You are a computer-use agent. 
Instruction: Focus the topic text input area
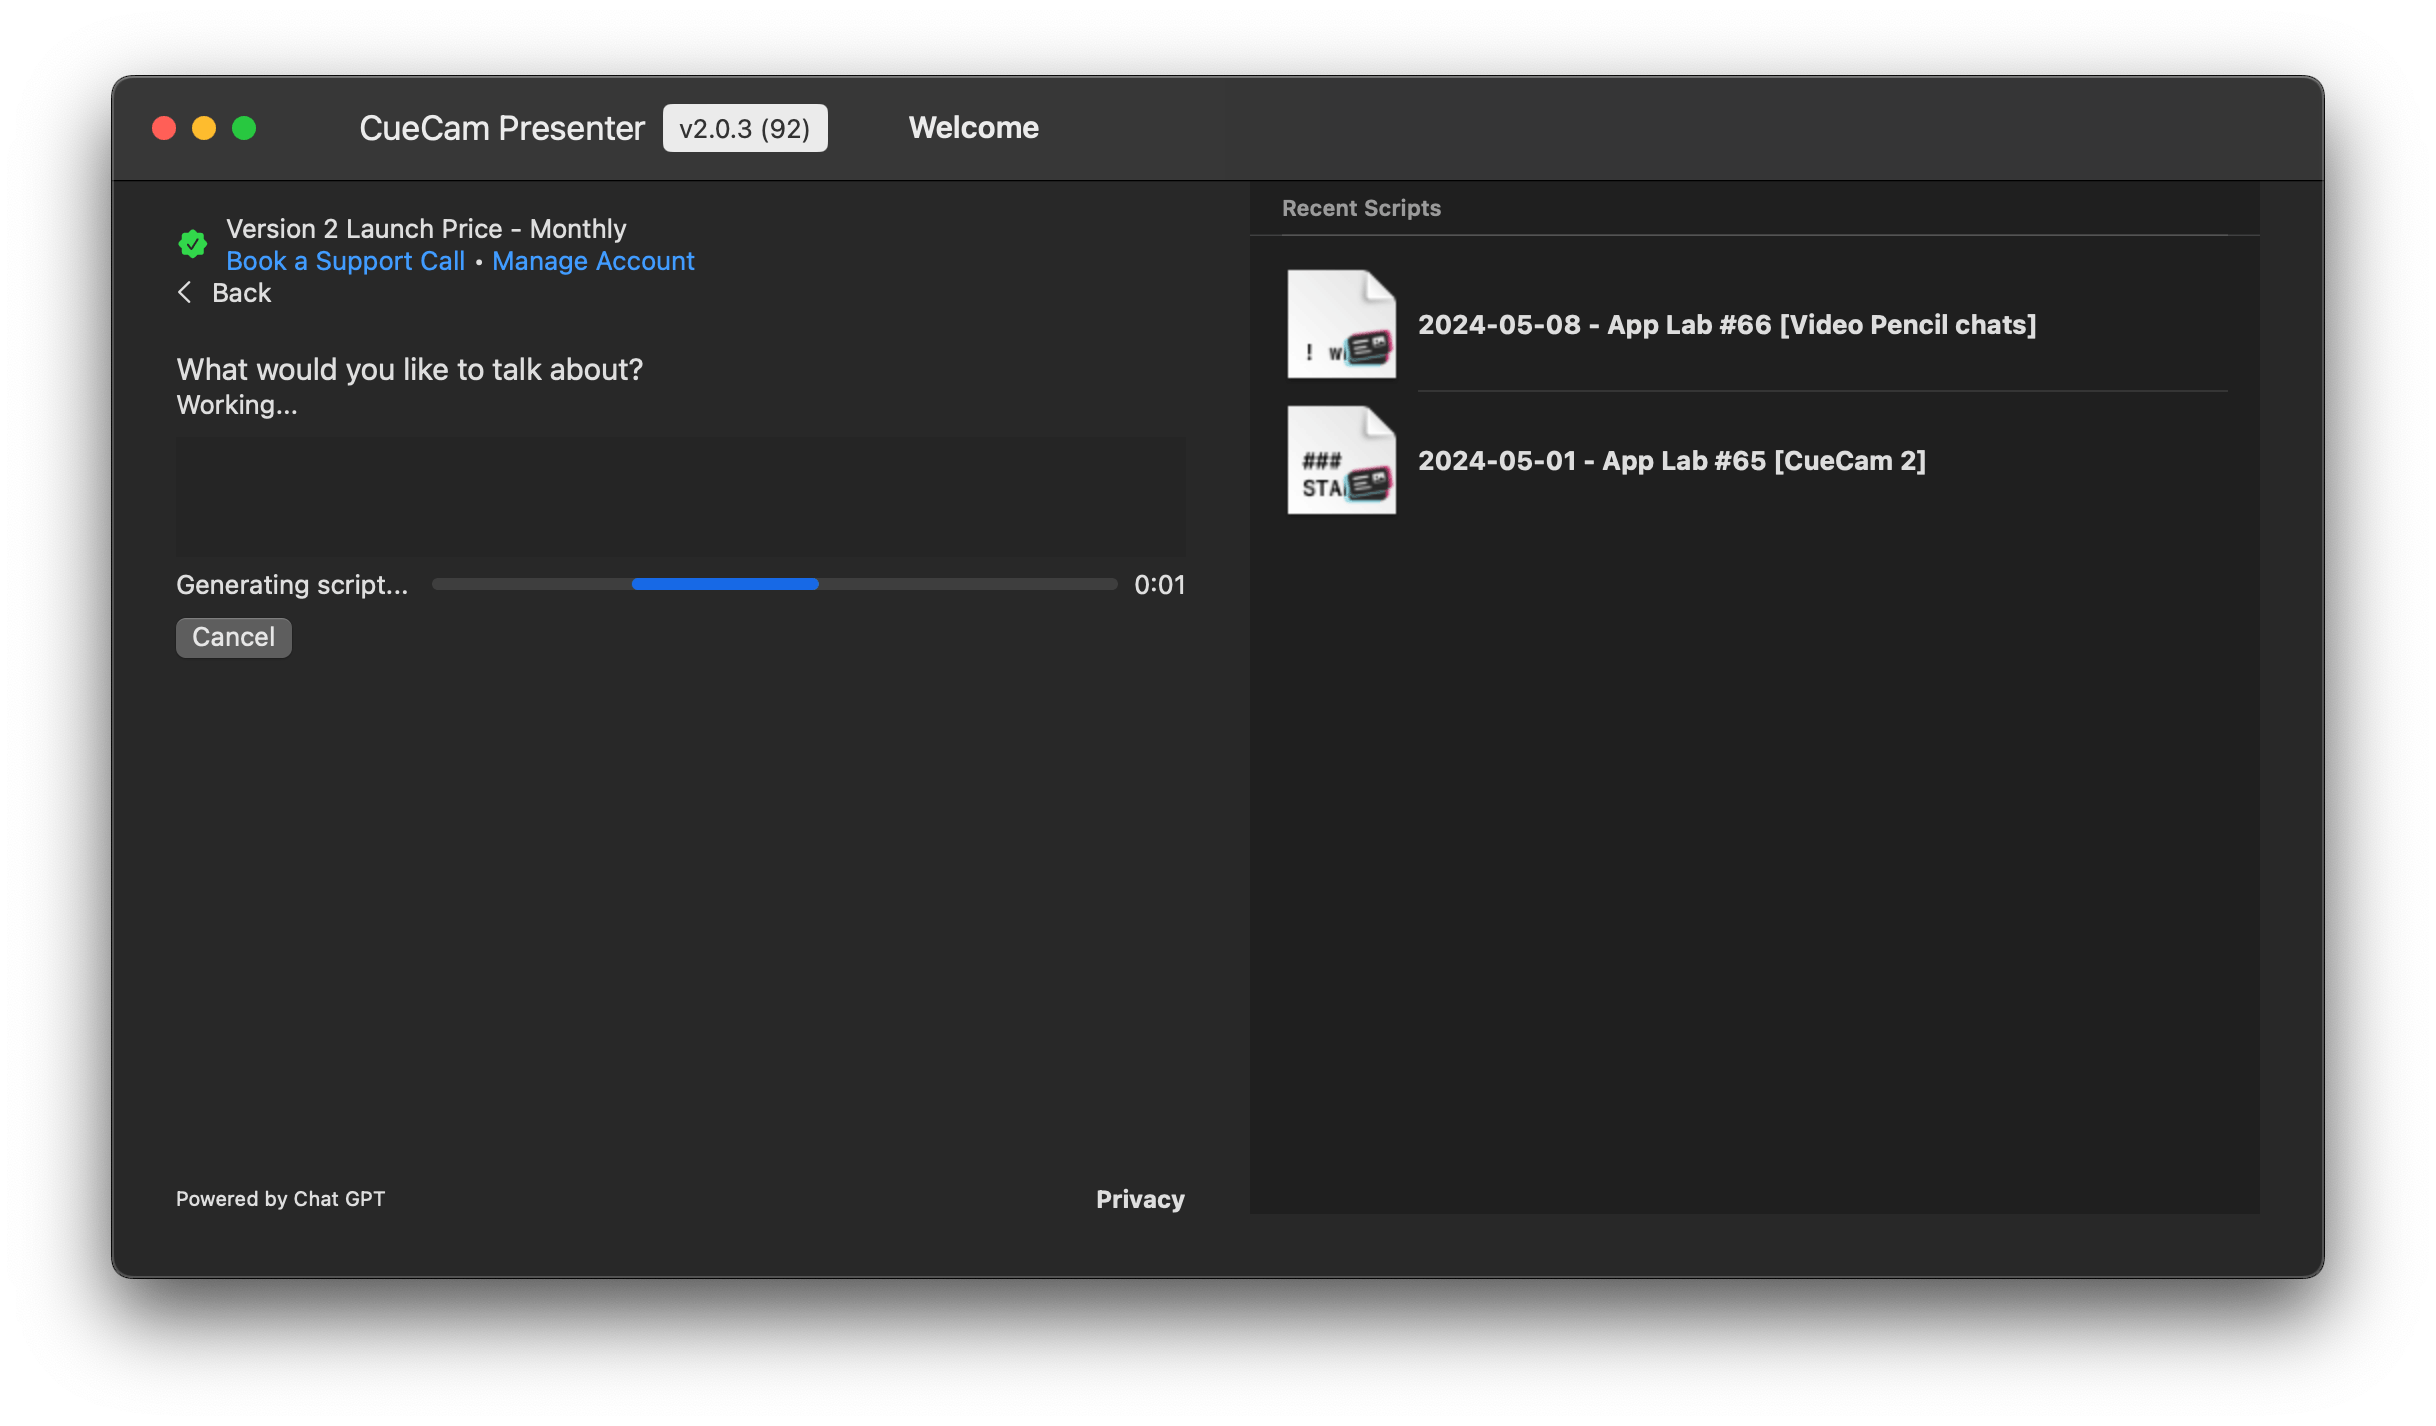tap(680, 497)
